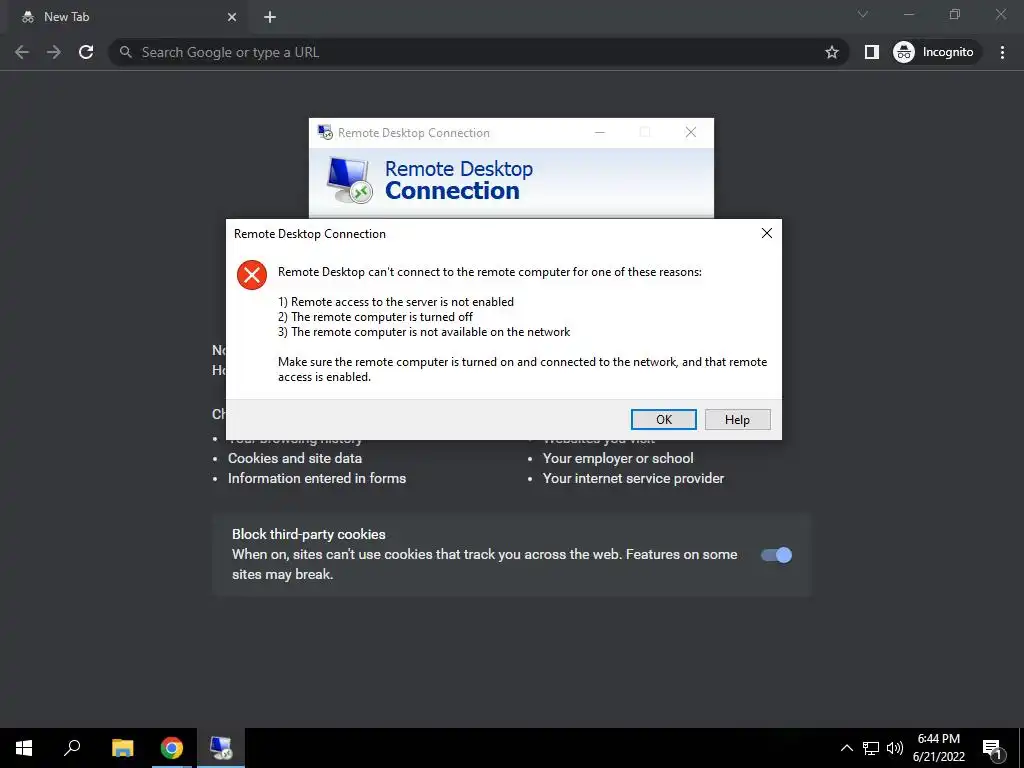Open Chrome side panel icon
Screen dimensions: 1024x768
tap(872, 52)
